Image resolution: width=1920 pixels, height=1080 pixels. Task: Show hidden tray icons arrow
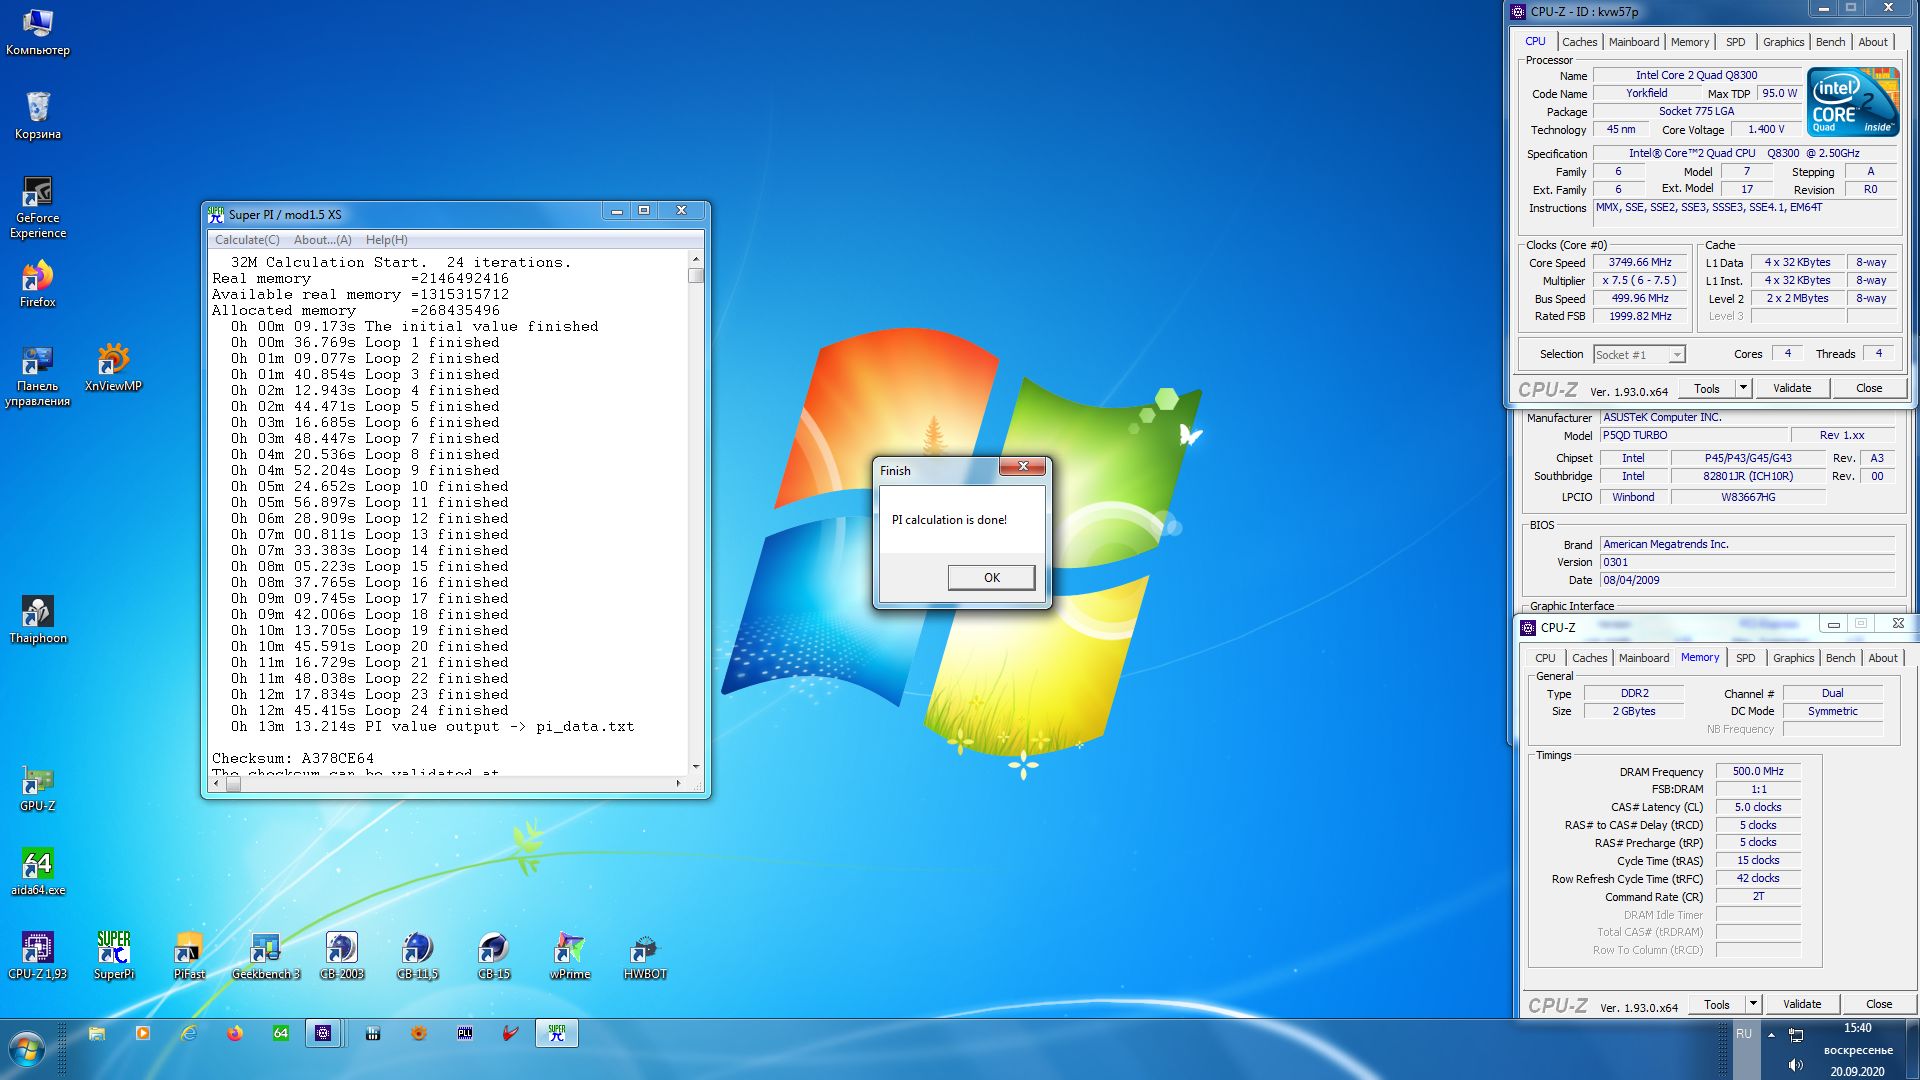tap(1771, 1035)
